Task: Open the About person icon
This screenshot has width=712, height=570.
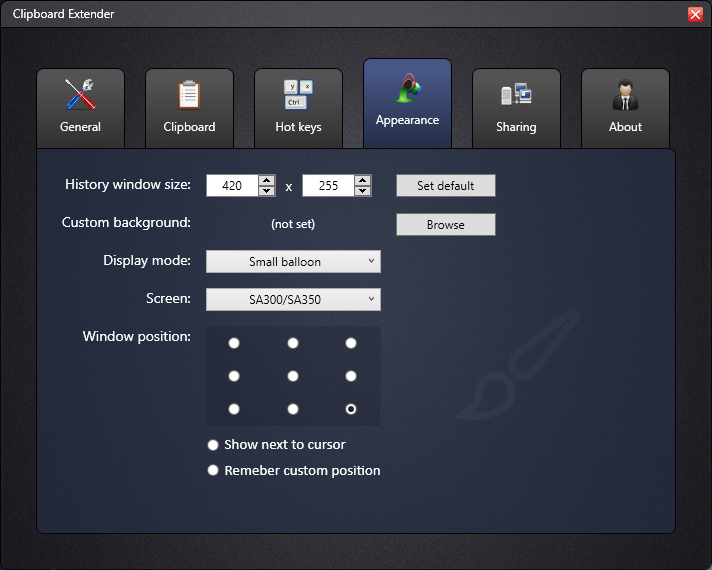Action: coord(625,94)
